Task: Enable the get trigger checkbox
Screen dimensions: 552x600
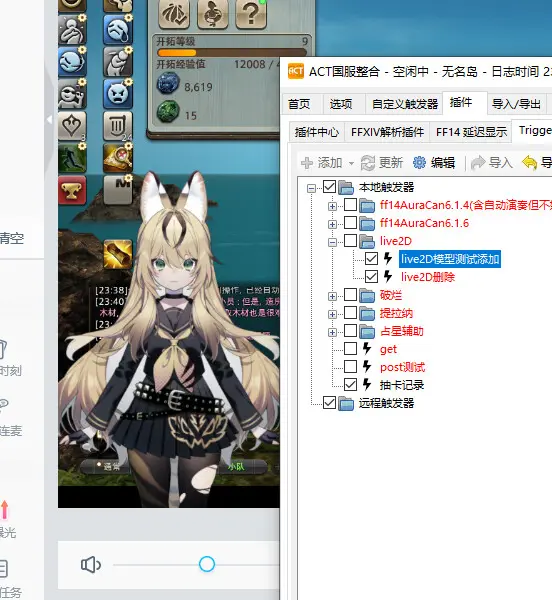Action: [350, 349]
